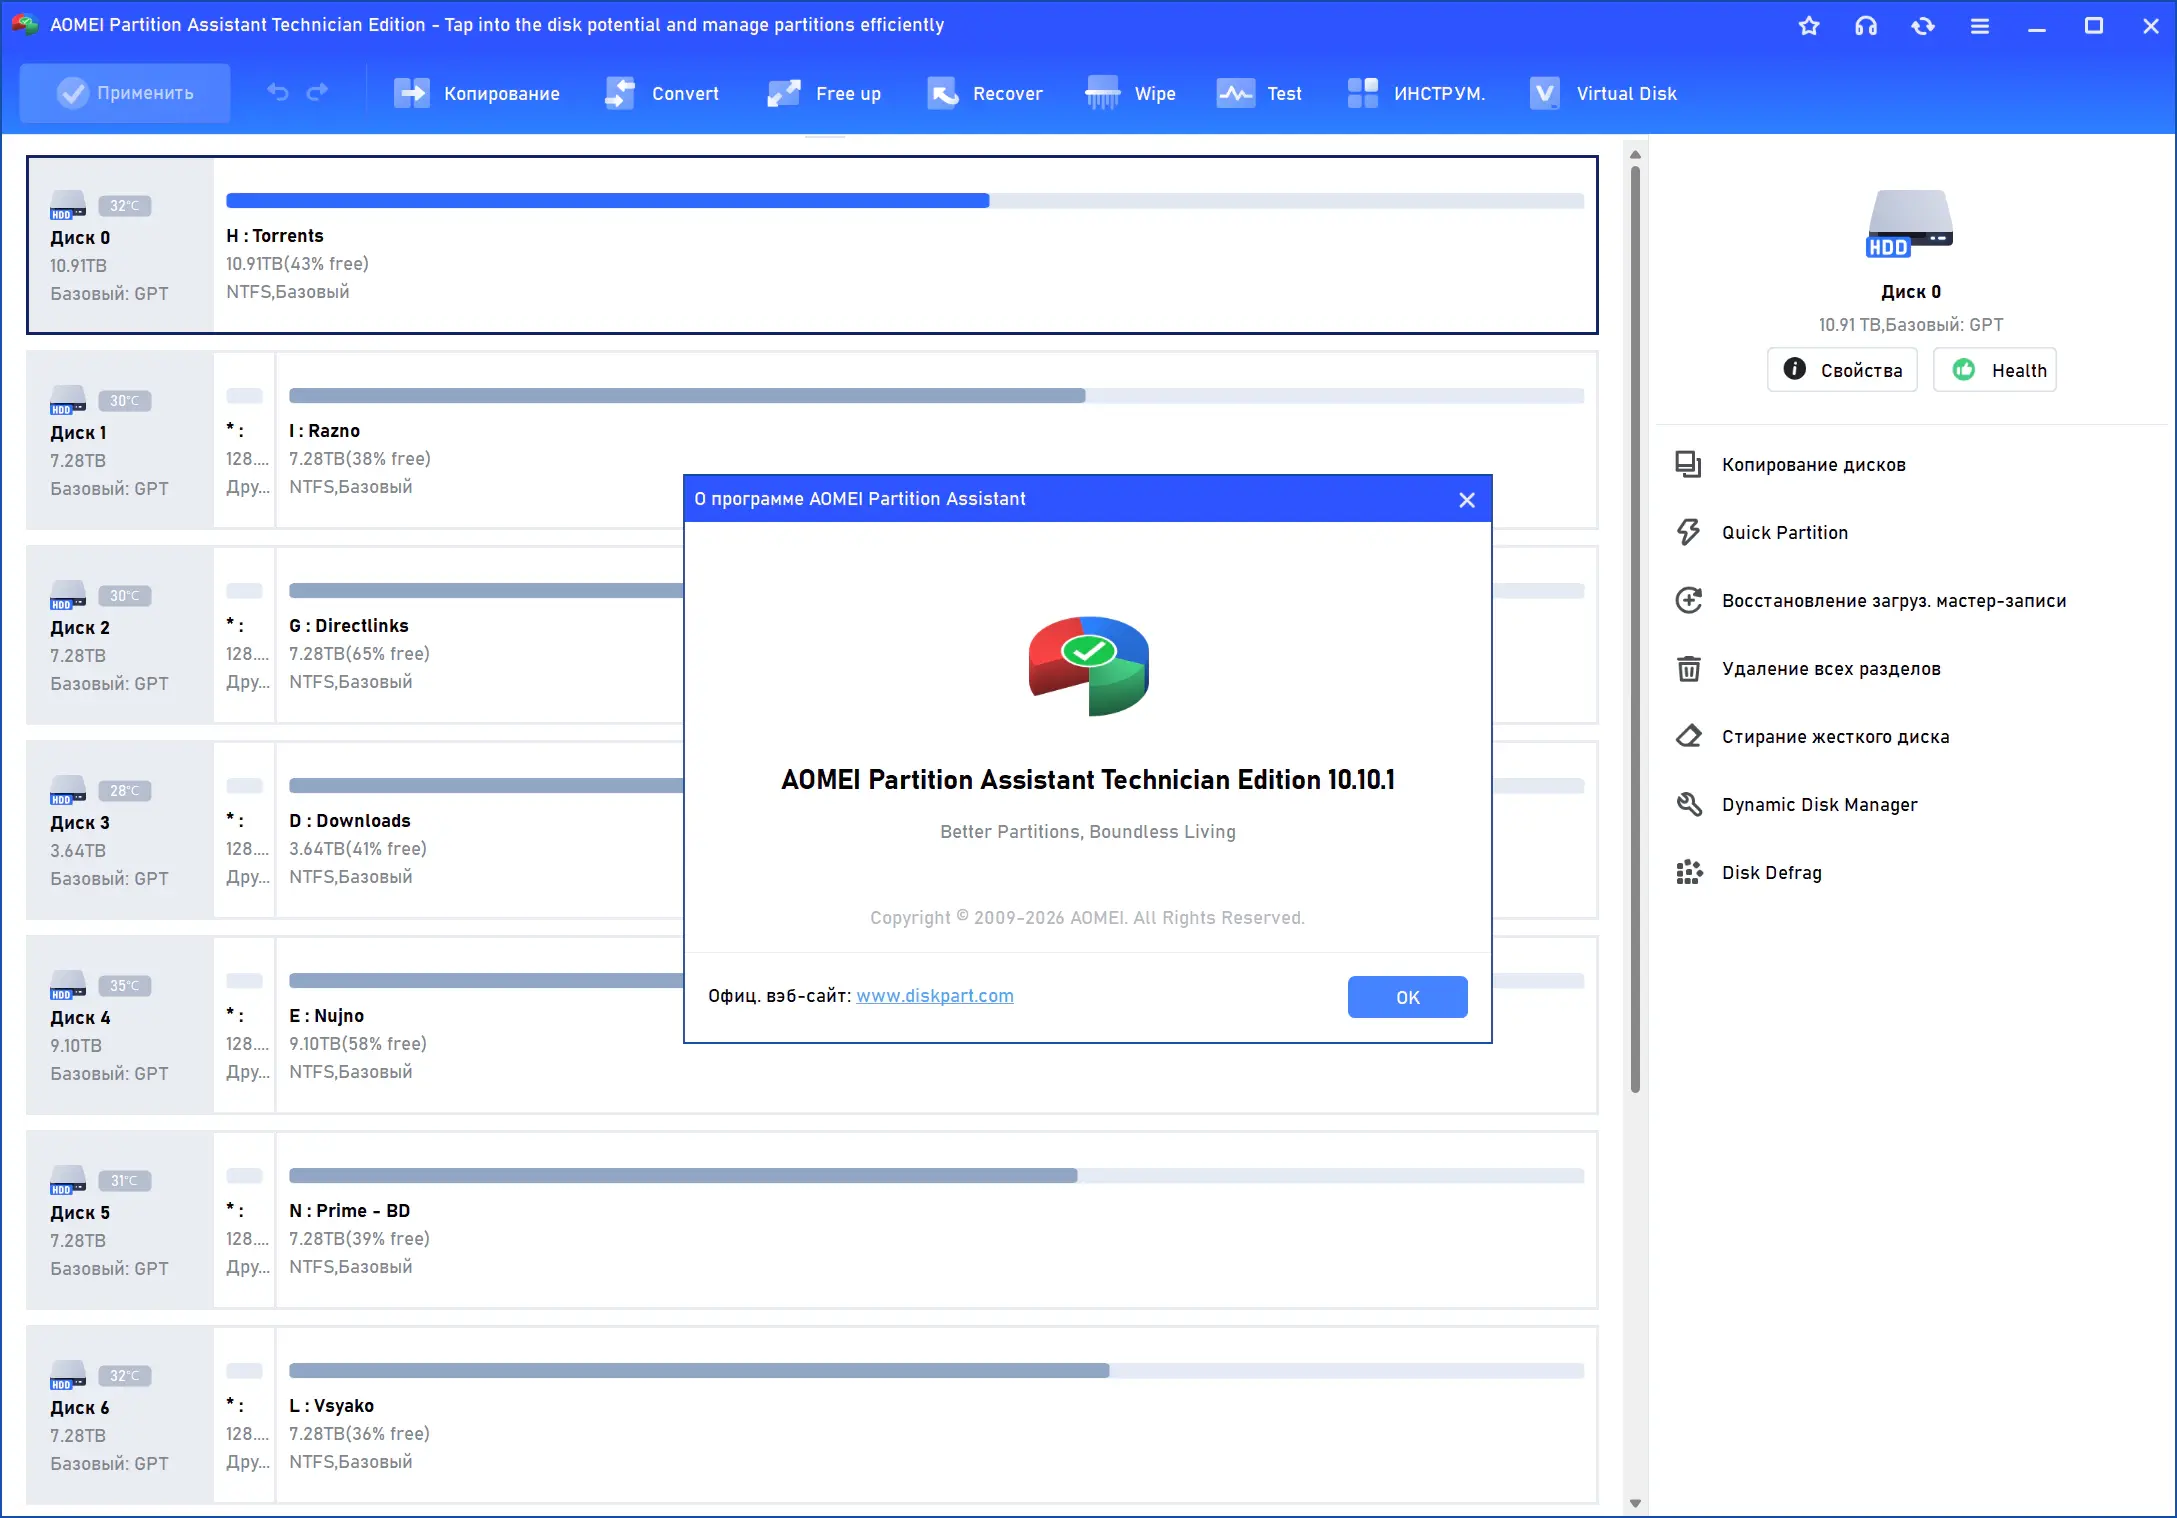Image resolution: width=2177 pixels, height=1518 pixels.
Task: Open Quick Partition in side panel
Action: (x=1784, y=533)
